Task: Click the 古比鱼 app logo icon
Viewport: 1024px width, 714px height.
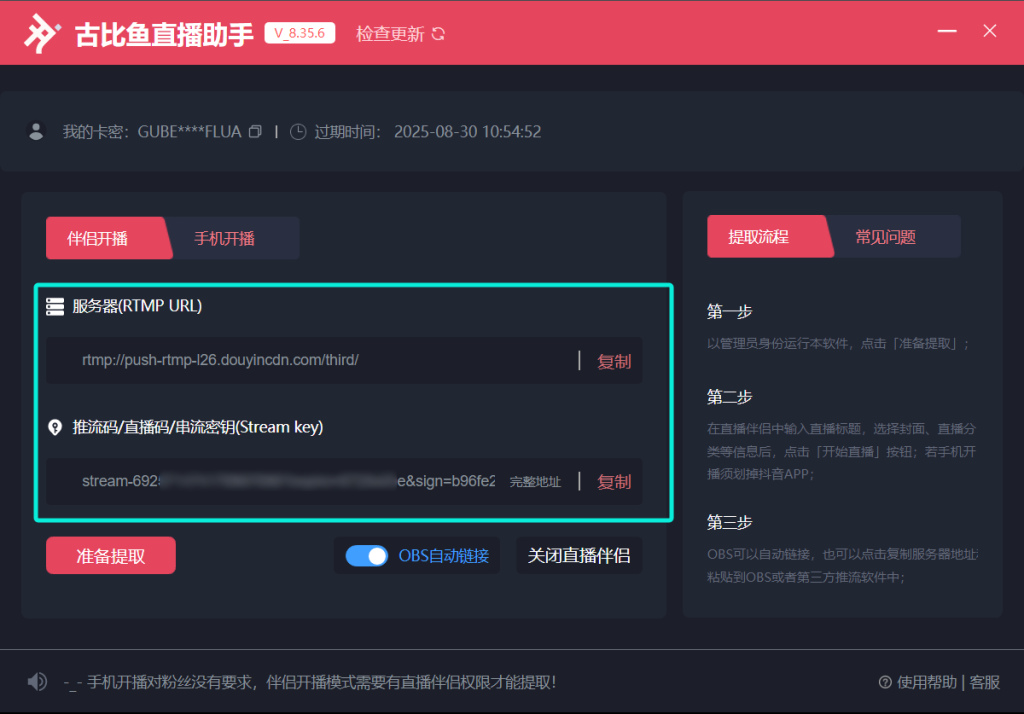Action: [x=42, y=33]
